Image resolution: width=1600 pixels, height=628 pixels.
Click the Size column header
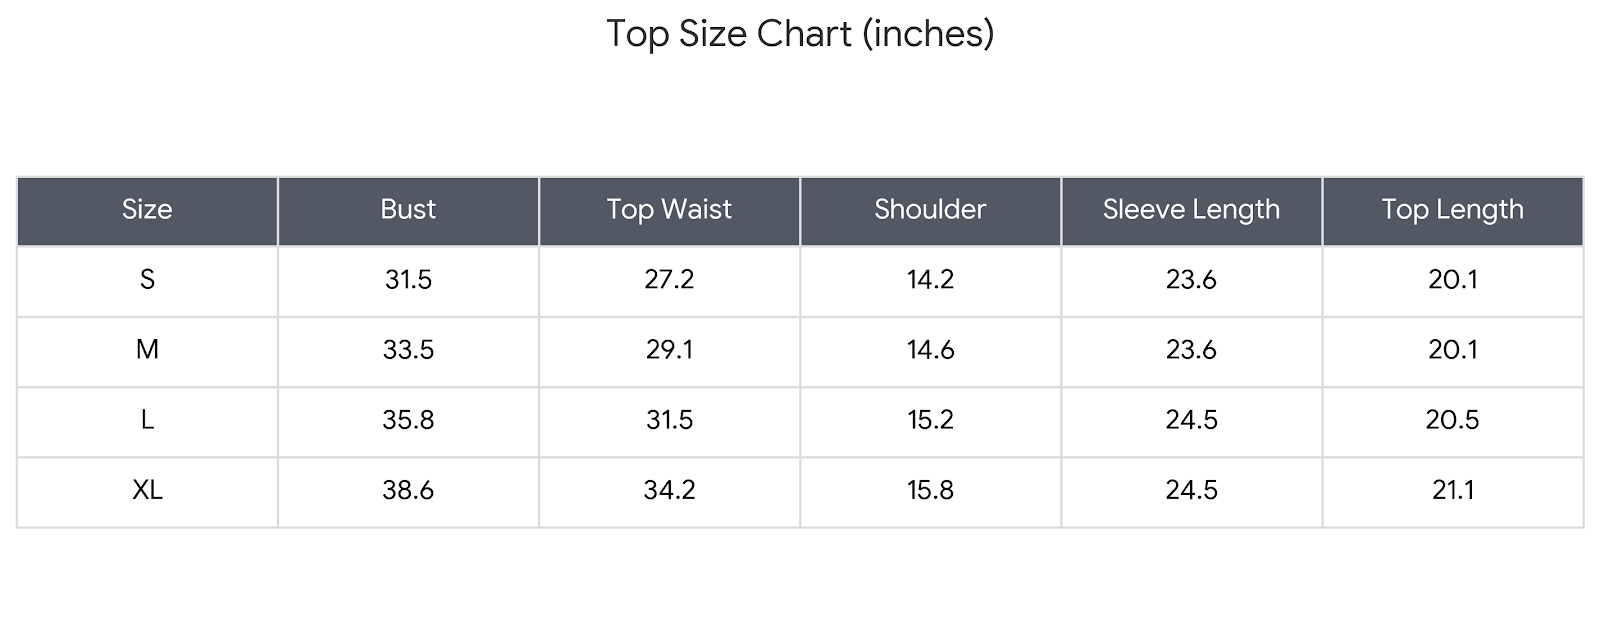click(147, 210)
